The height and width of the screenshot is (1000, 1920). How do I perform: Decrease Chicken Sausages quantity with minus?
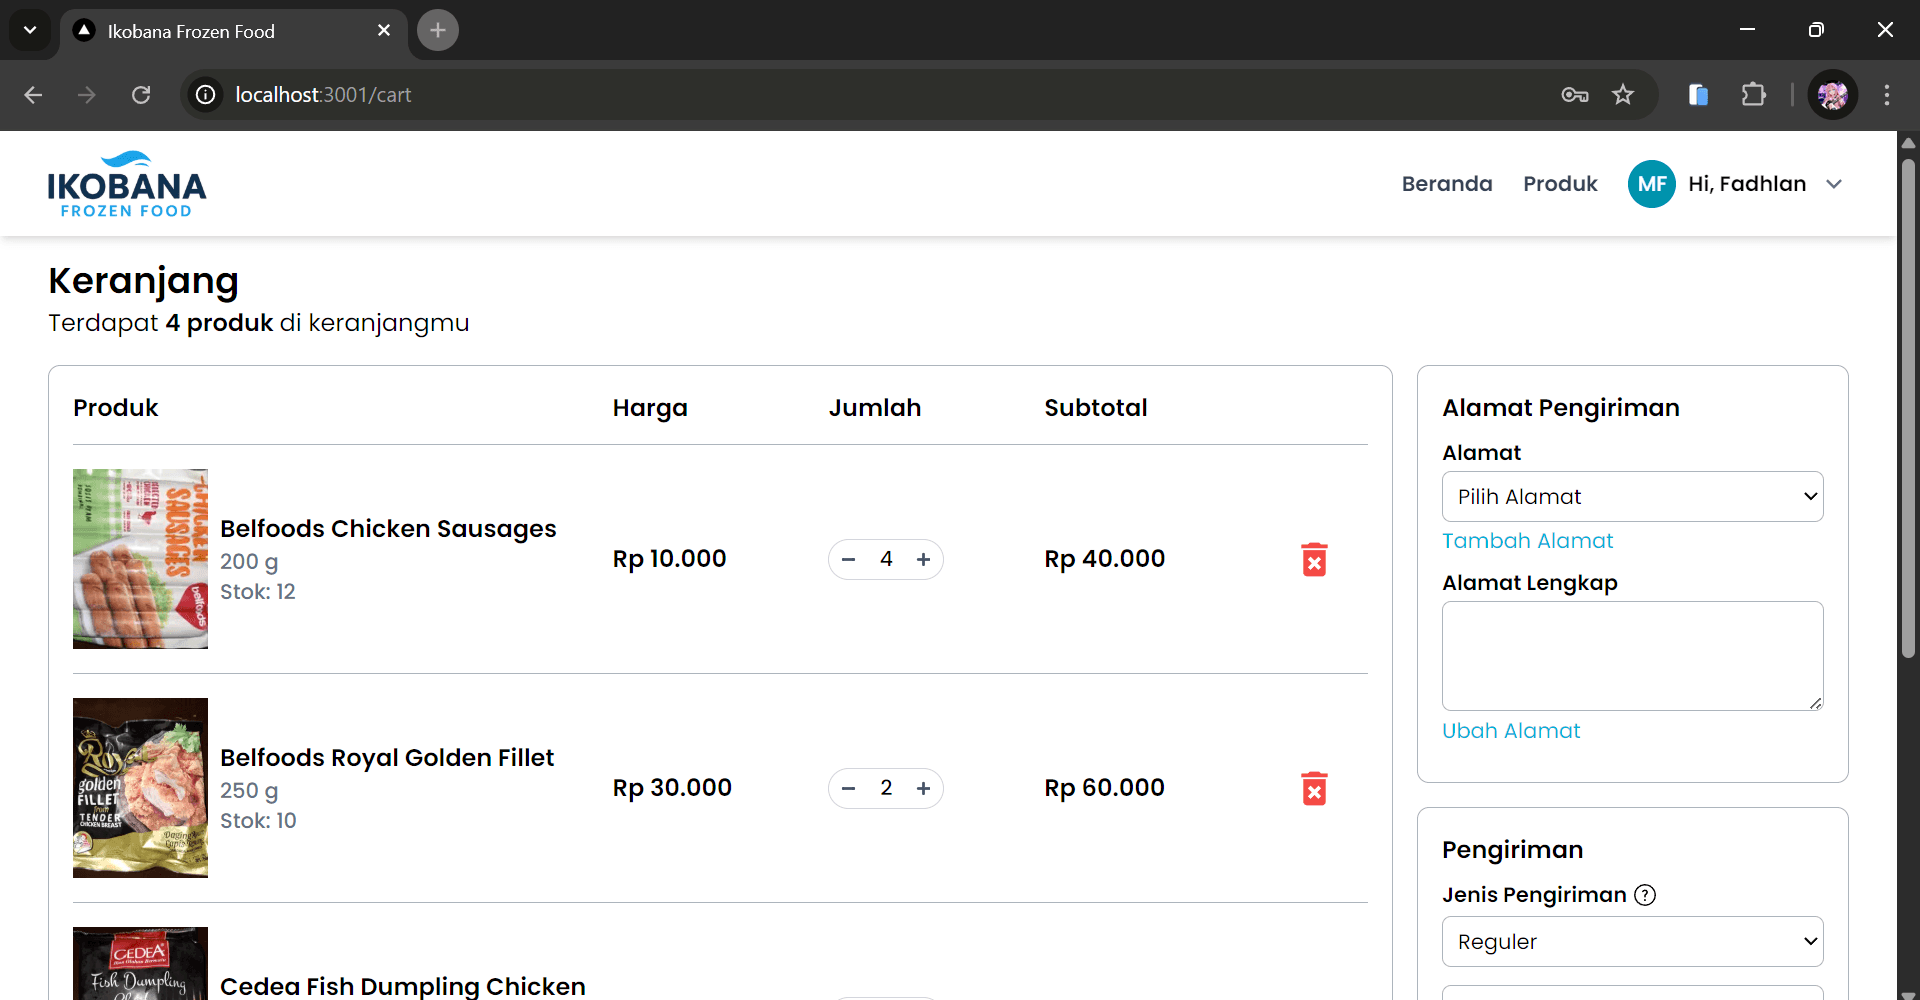click(x=849, y=560)
